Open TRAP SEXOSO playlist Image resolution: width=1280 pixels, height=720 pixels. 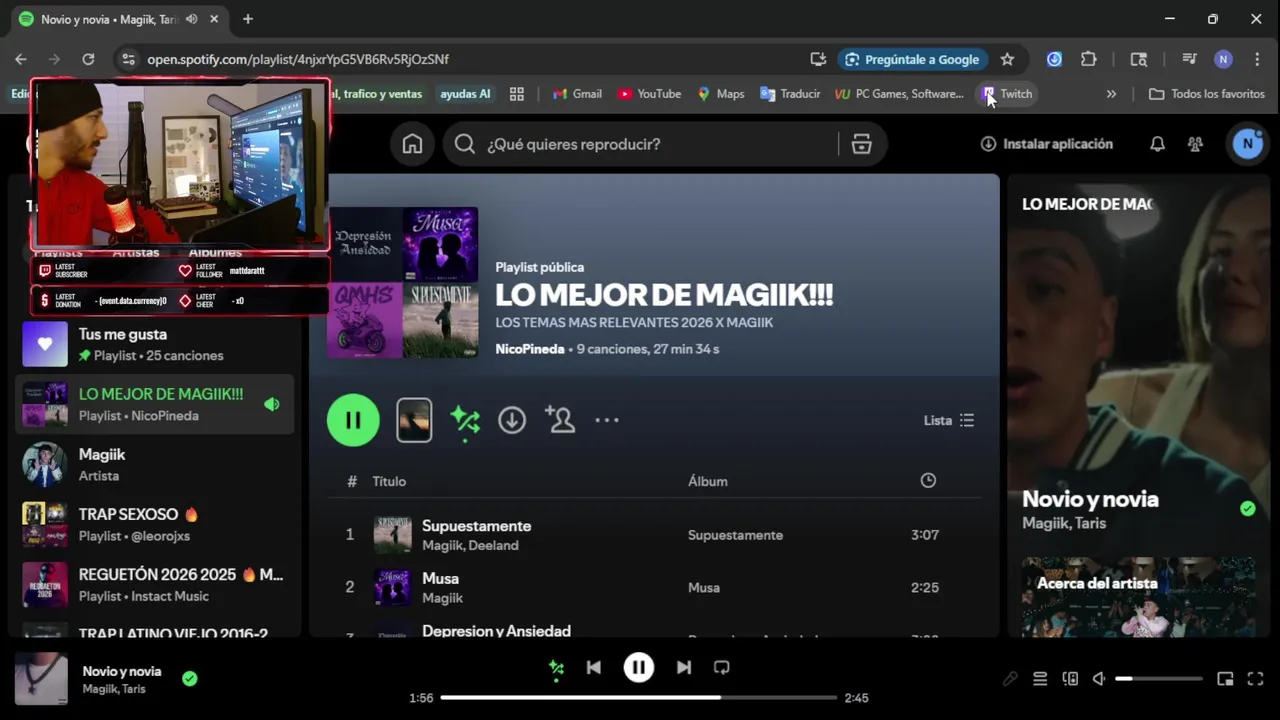tap(155, 524)
